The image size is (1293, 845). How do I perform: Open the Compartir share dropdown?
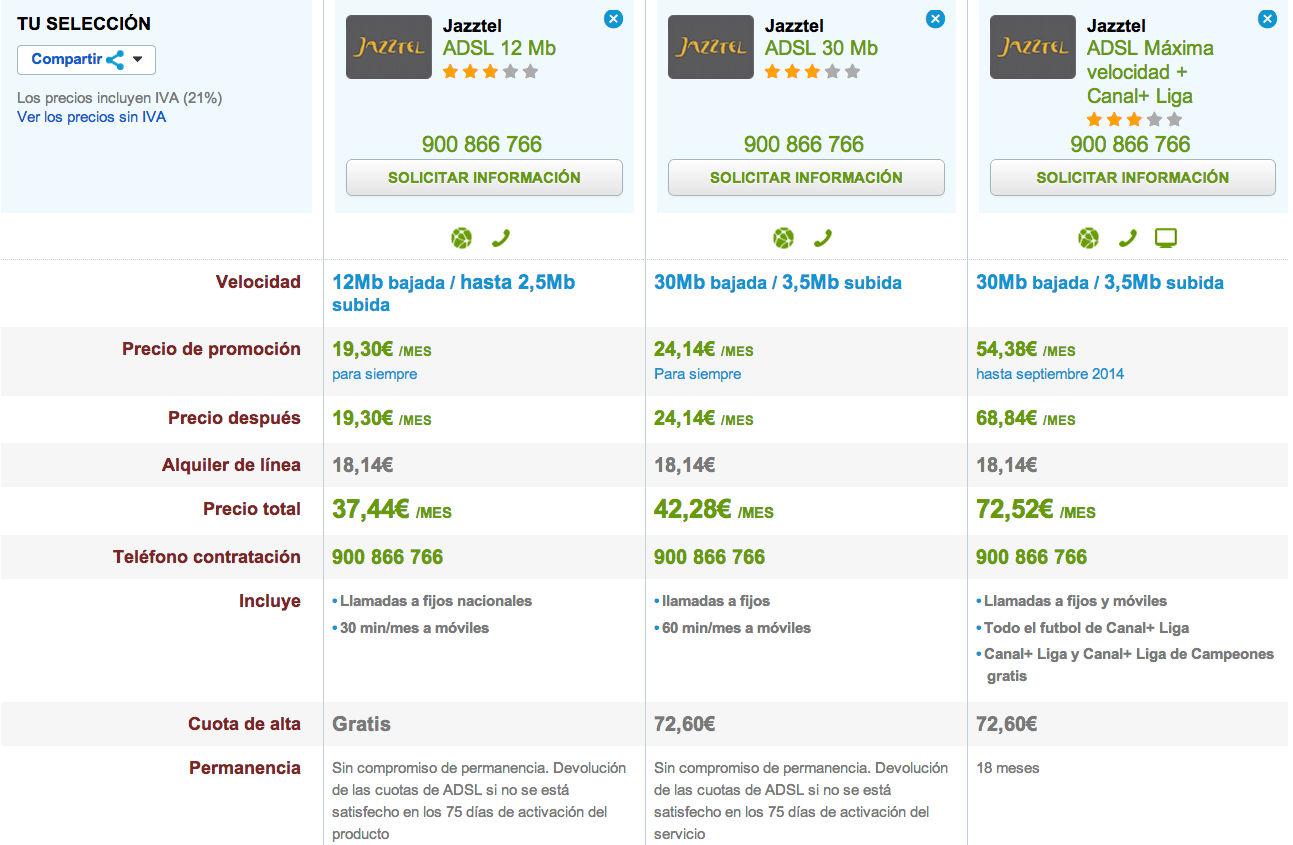tap(86, 60)
